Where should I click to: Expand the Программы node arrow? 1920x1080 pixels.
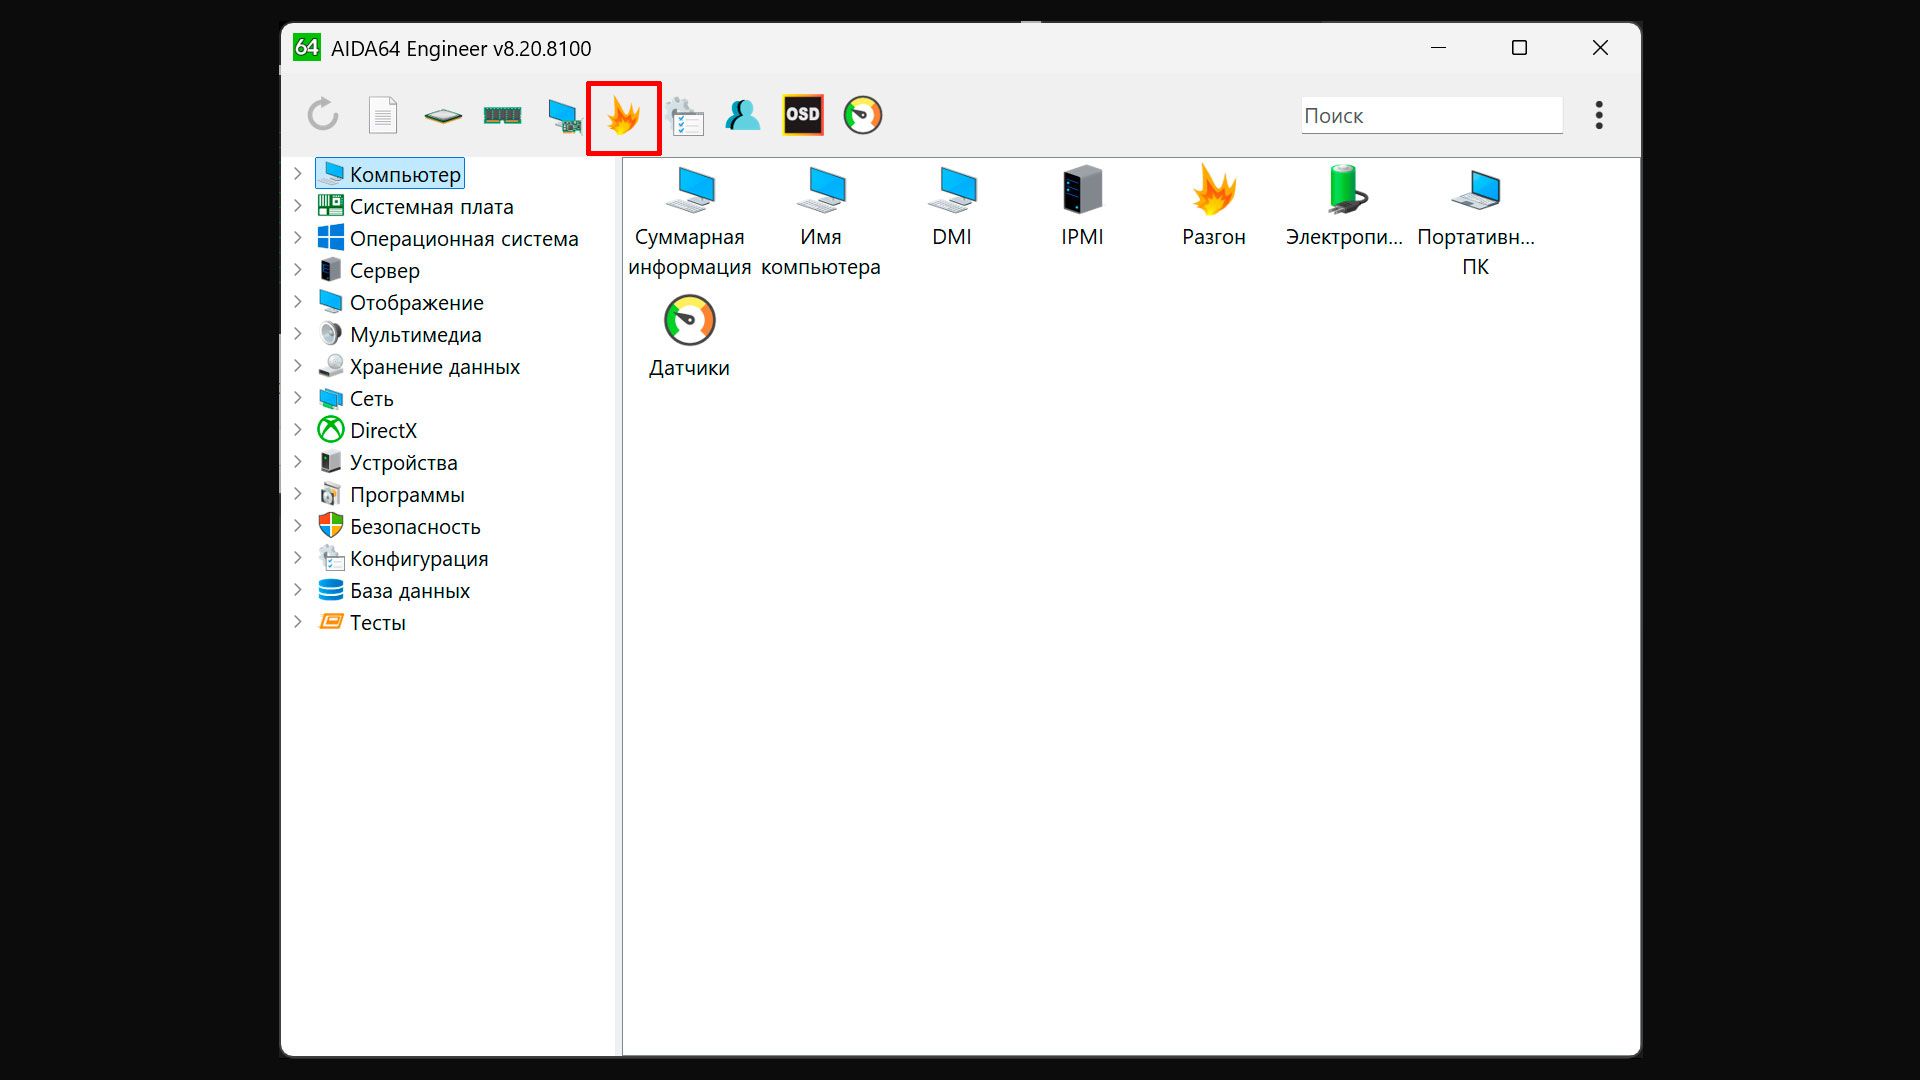[x=298, y=494]
